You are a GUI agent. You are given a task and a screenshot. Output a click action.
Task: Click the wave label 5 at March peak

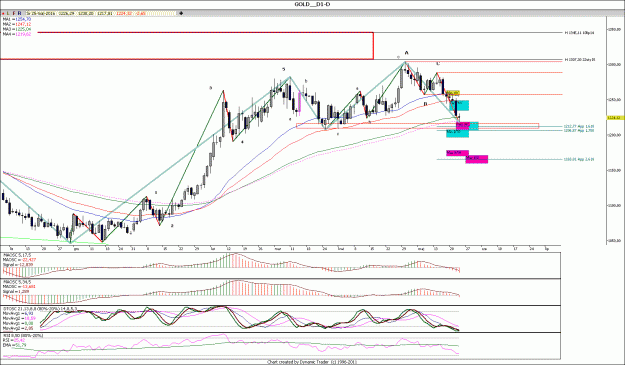284,69
